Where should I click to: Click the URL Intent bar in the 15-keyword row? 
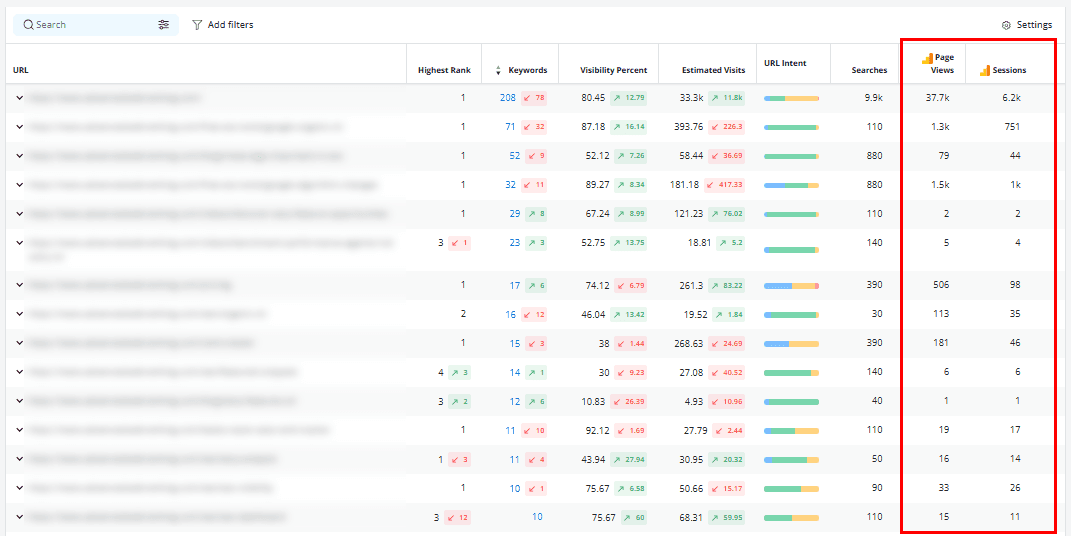[792, 344]
